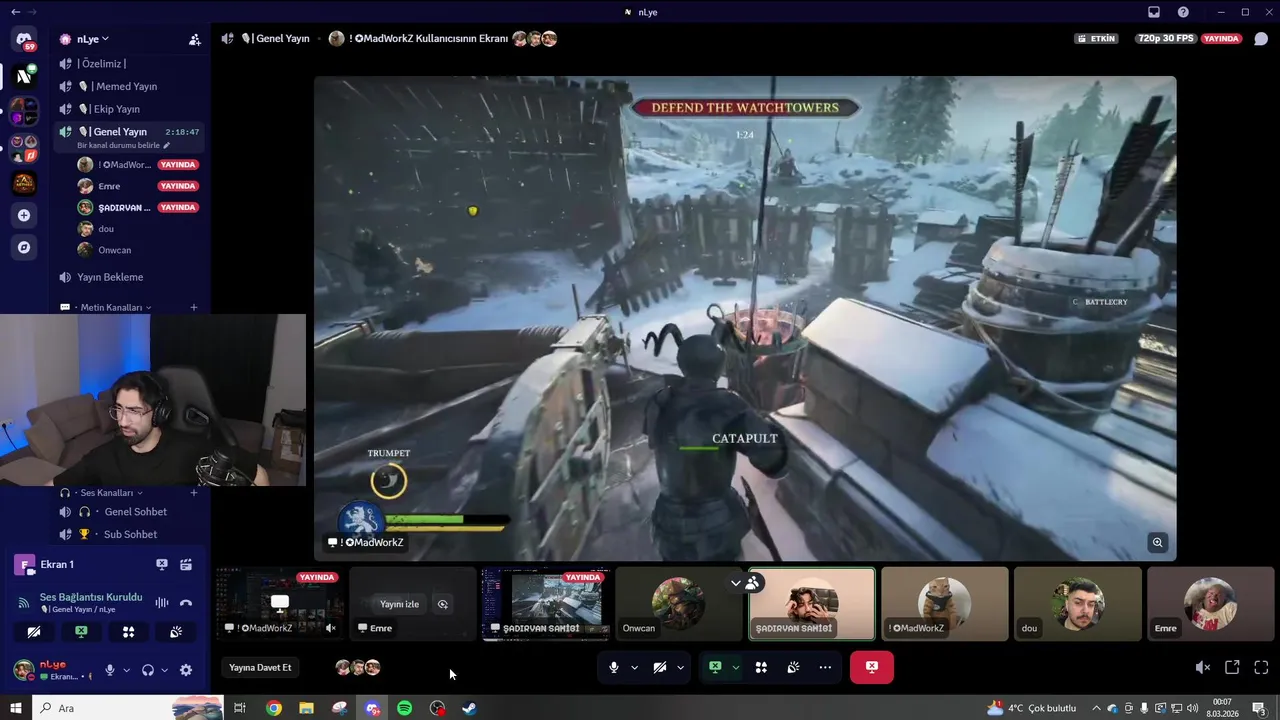The image size is (1280, 720).
Task: Focus the dou participant tile
Action: [1077, 604]
